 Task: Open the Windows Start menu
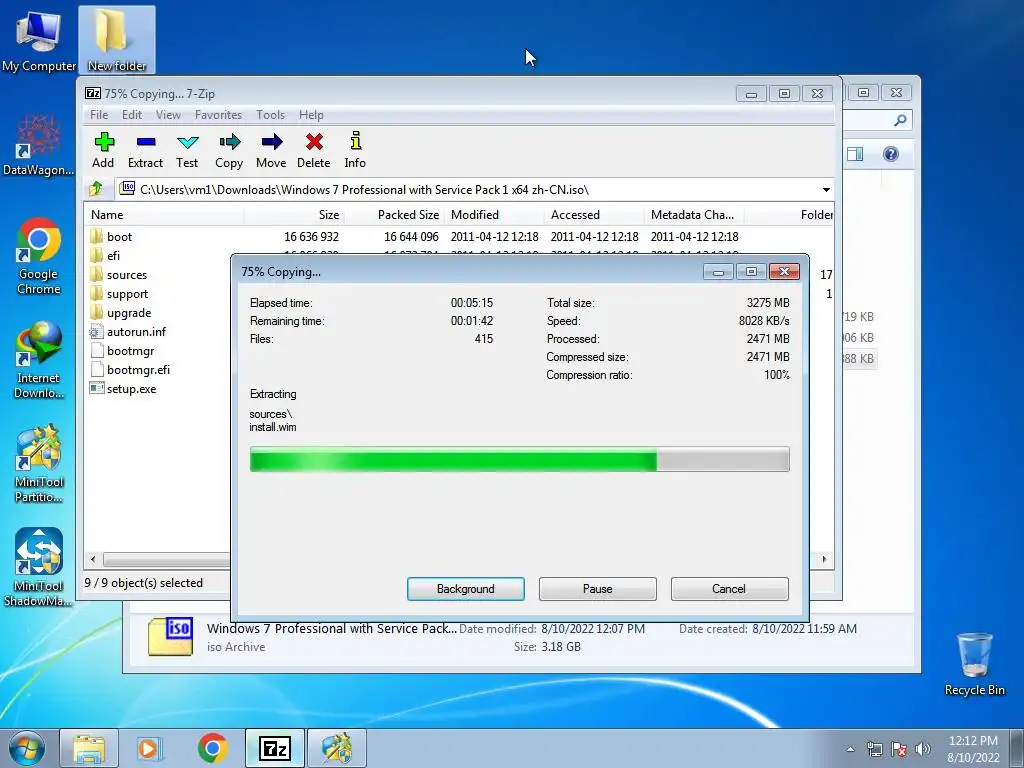pos(26,748)
